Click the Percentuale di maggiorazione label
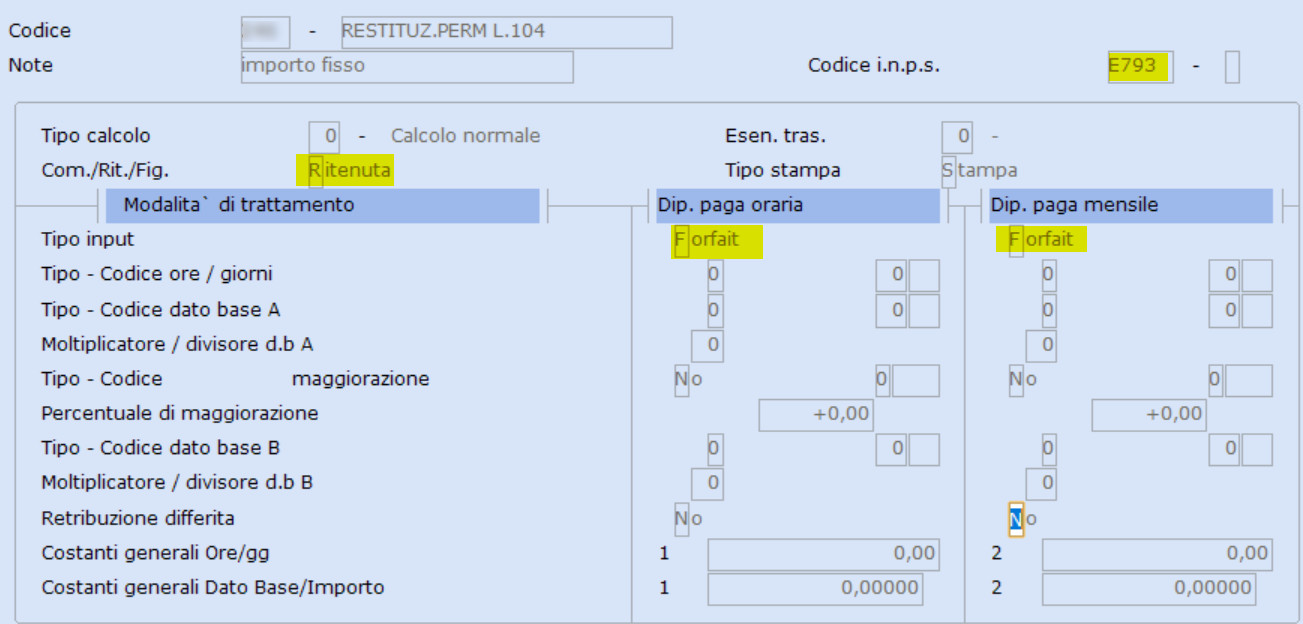 point(180,413)
